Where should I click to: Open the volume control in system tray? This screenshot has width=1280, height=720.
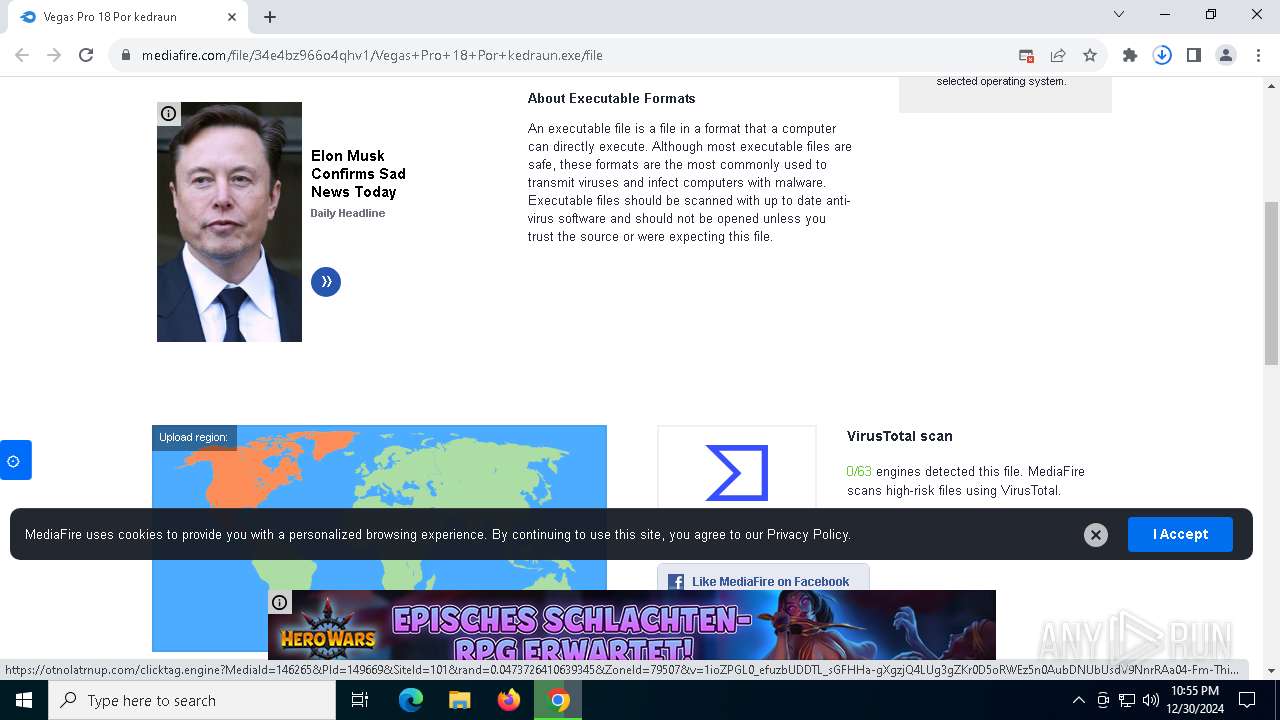[1150, 700]
